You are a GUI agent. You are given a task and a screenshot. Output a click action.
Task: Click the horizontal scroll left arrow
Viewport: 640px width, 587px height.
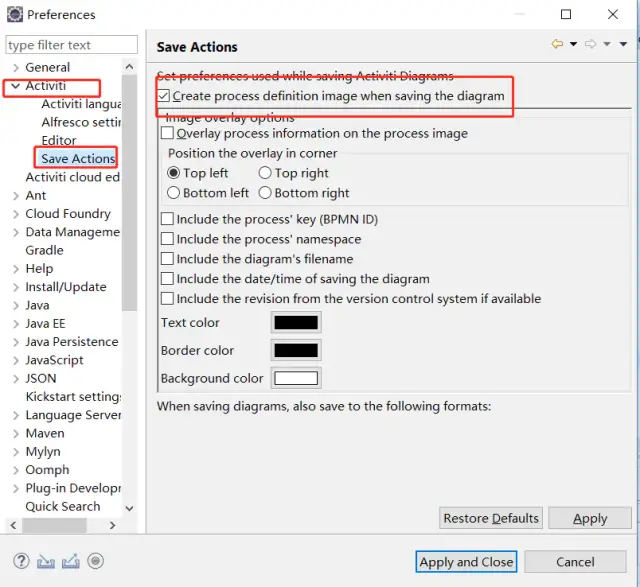click(x=13, y=525)
